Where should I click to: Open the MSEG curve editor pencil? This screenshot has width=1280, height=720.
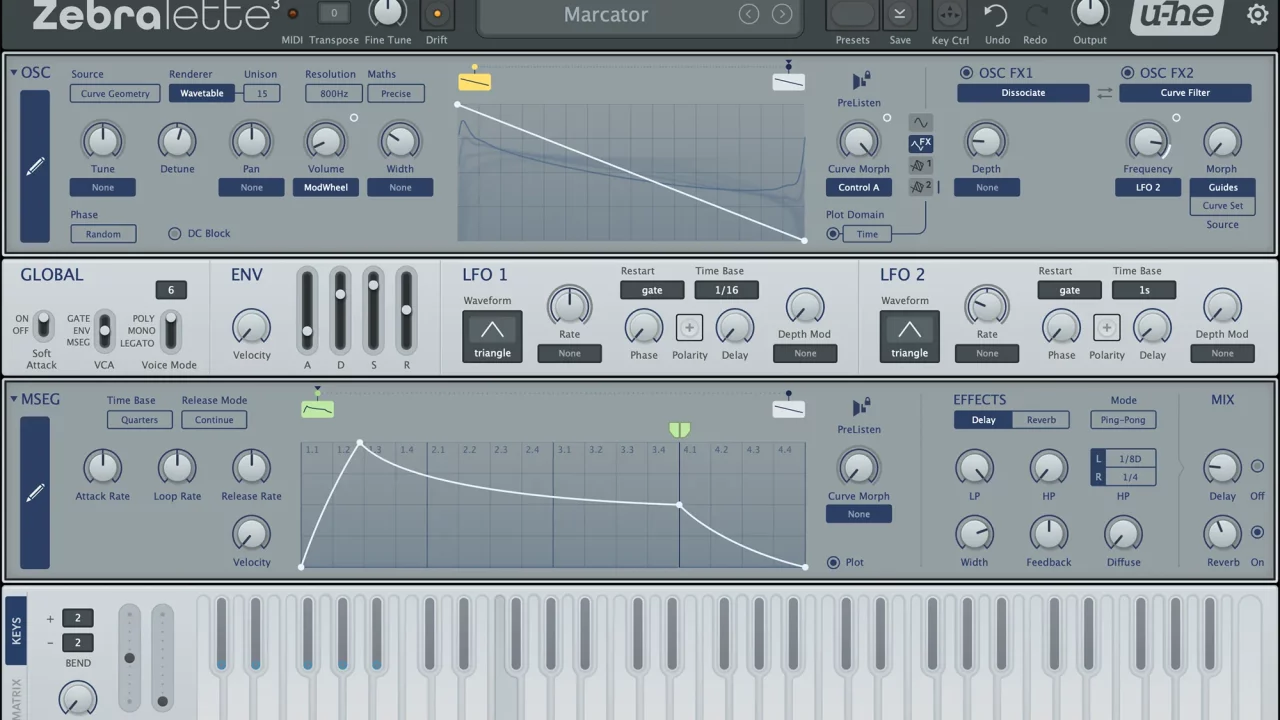[35, 493]
